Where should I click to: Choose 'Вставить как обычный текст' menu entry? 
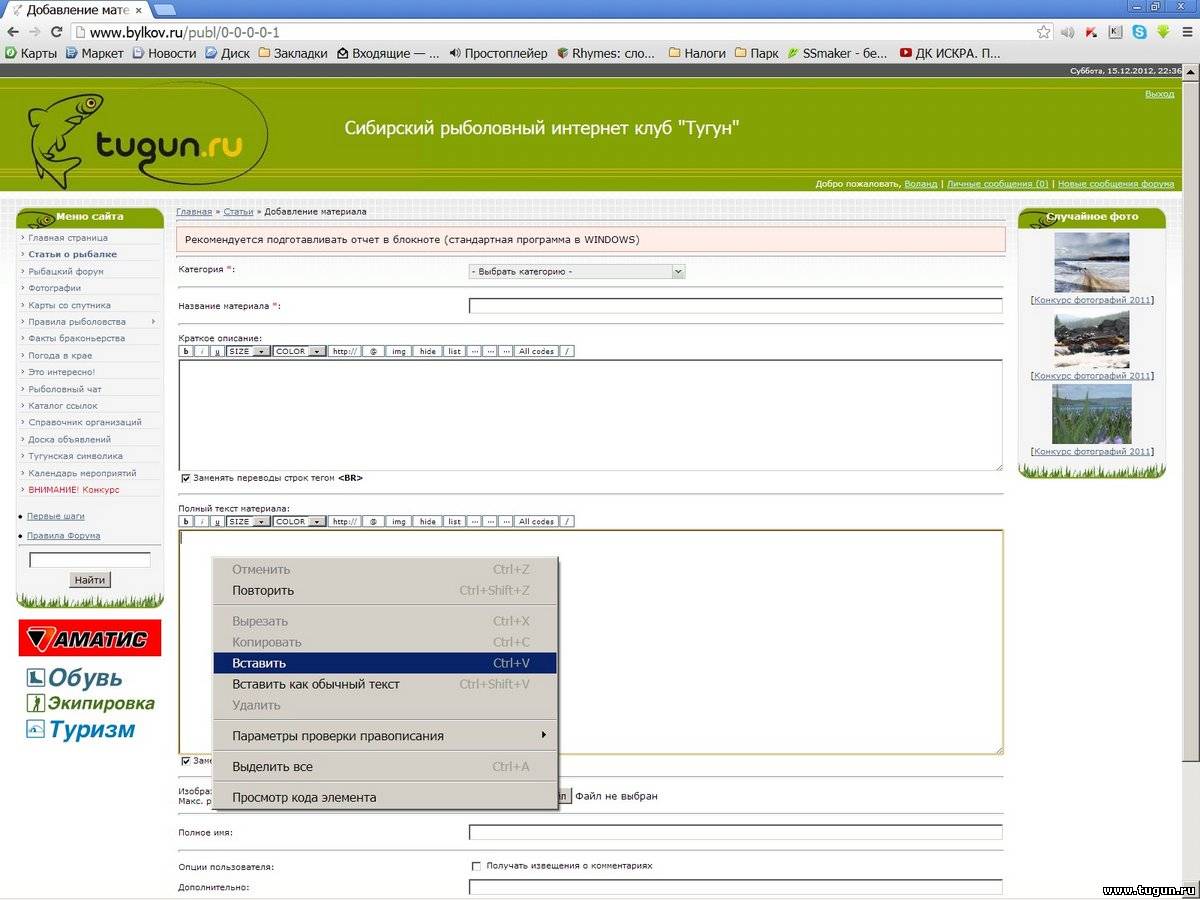click(x=385, y=684)
